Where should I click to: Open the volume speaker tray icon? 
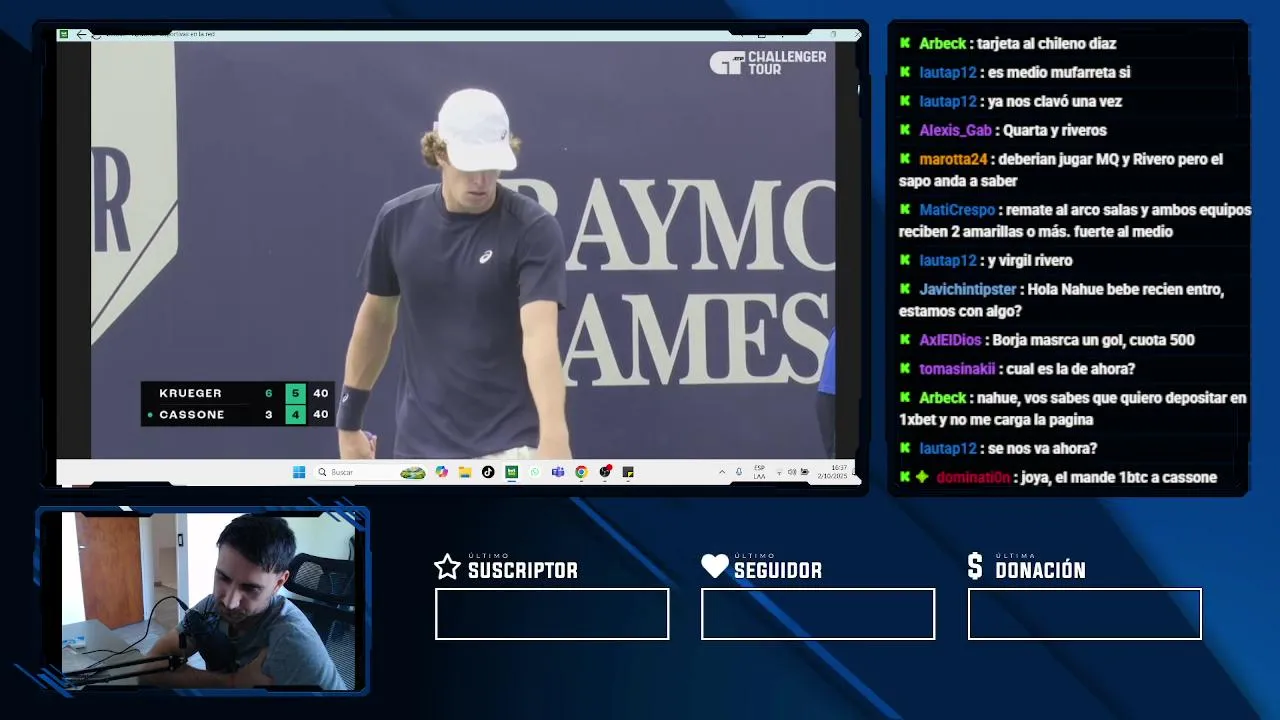(x=791, y=472)
